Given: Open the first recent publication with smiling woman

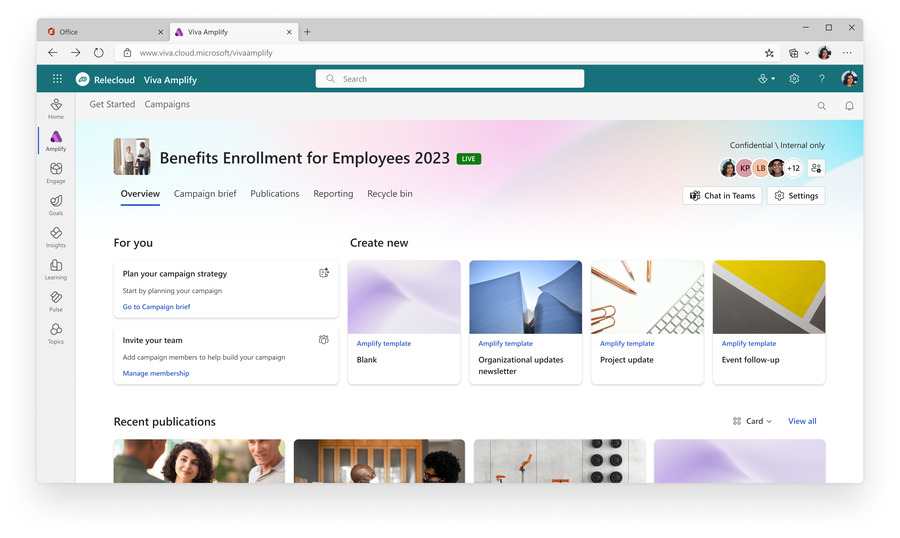Looking at the screenshot, I should point(199,461).
